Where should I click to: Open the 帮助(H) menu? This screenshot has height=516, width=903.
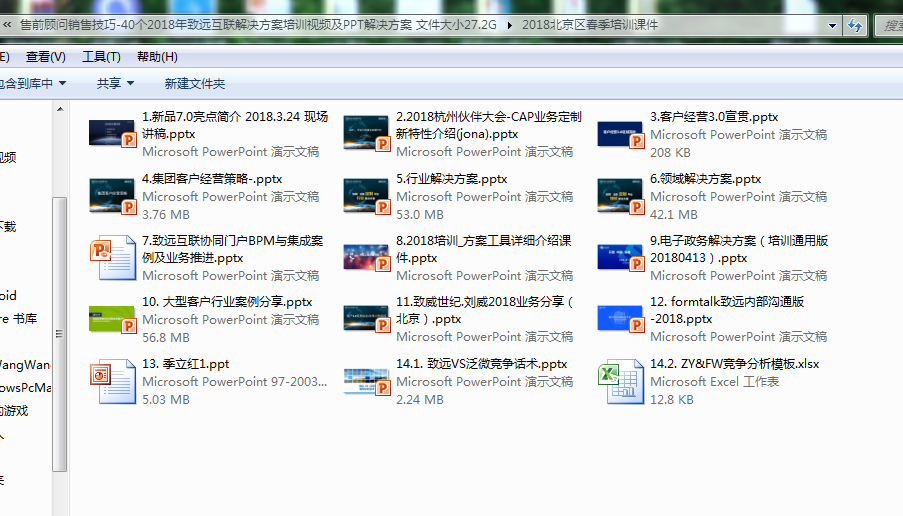point(157,57)
